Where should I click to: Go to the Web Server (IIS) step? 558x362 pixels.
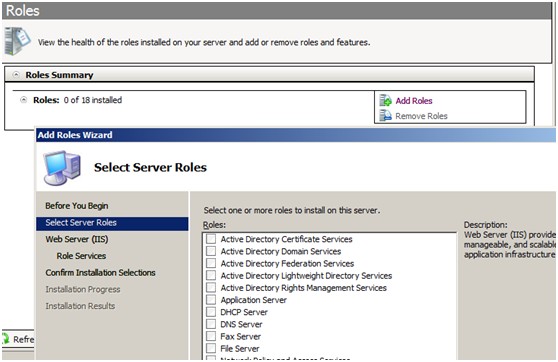(x=77, y=239)
